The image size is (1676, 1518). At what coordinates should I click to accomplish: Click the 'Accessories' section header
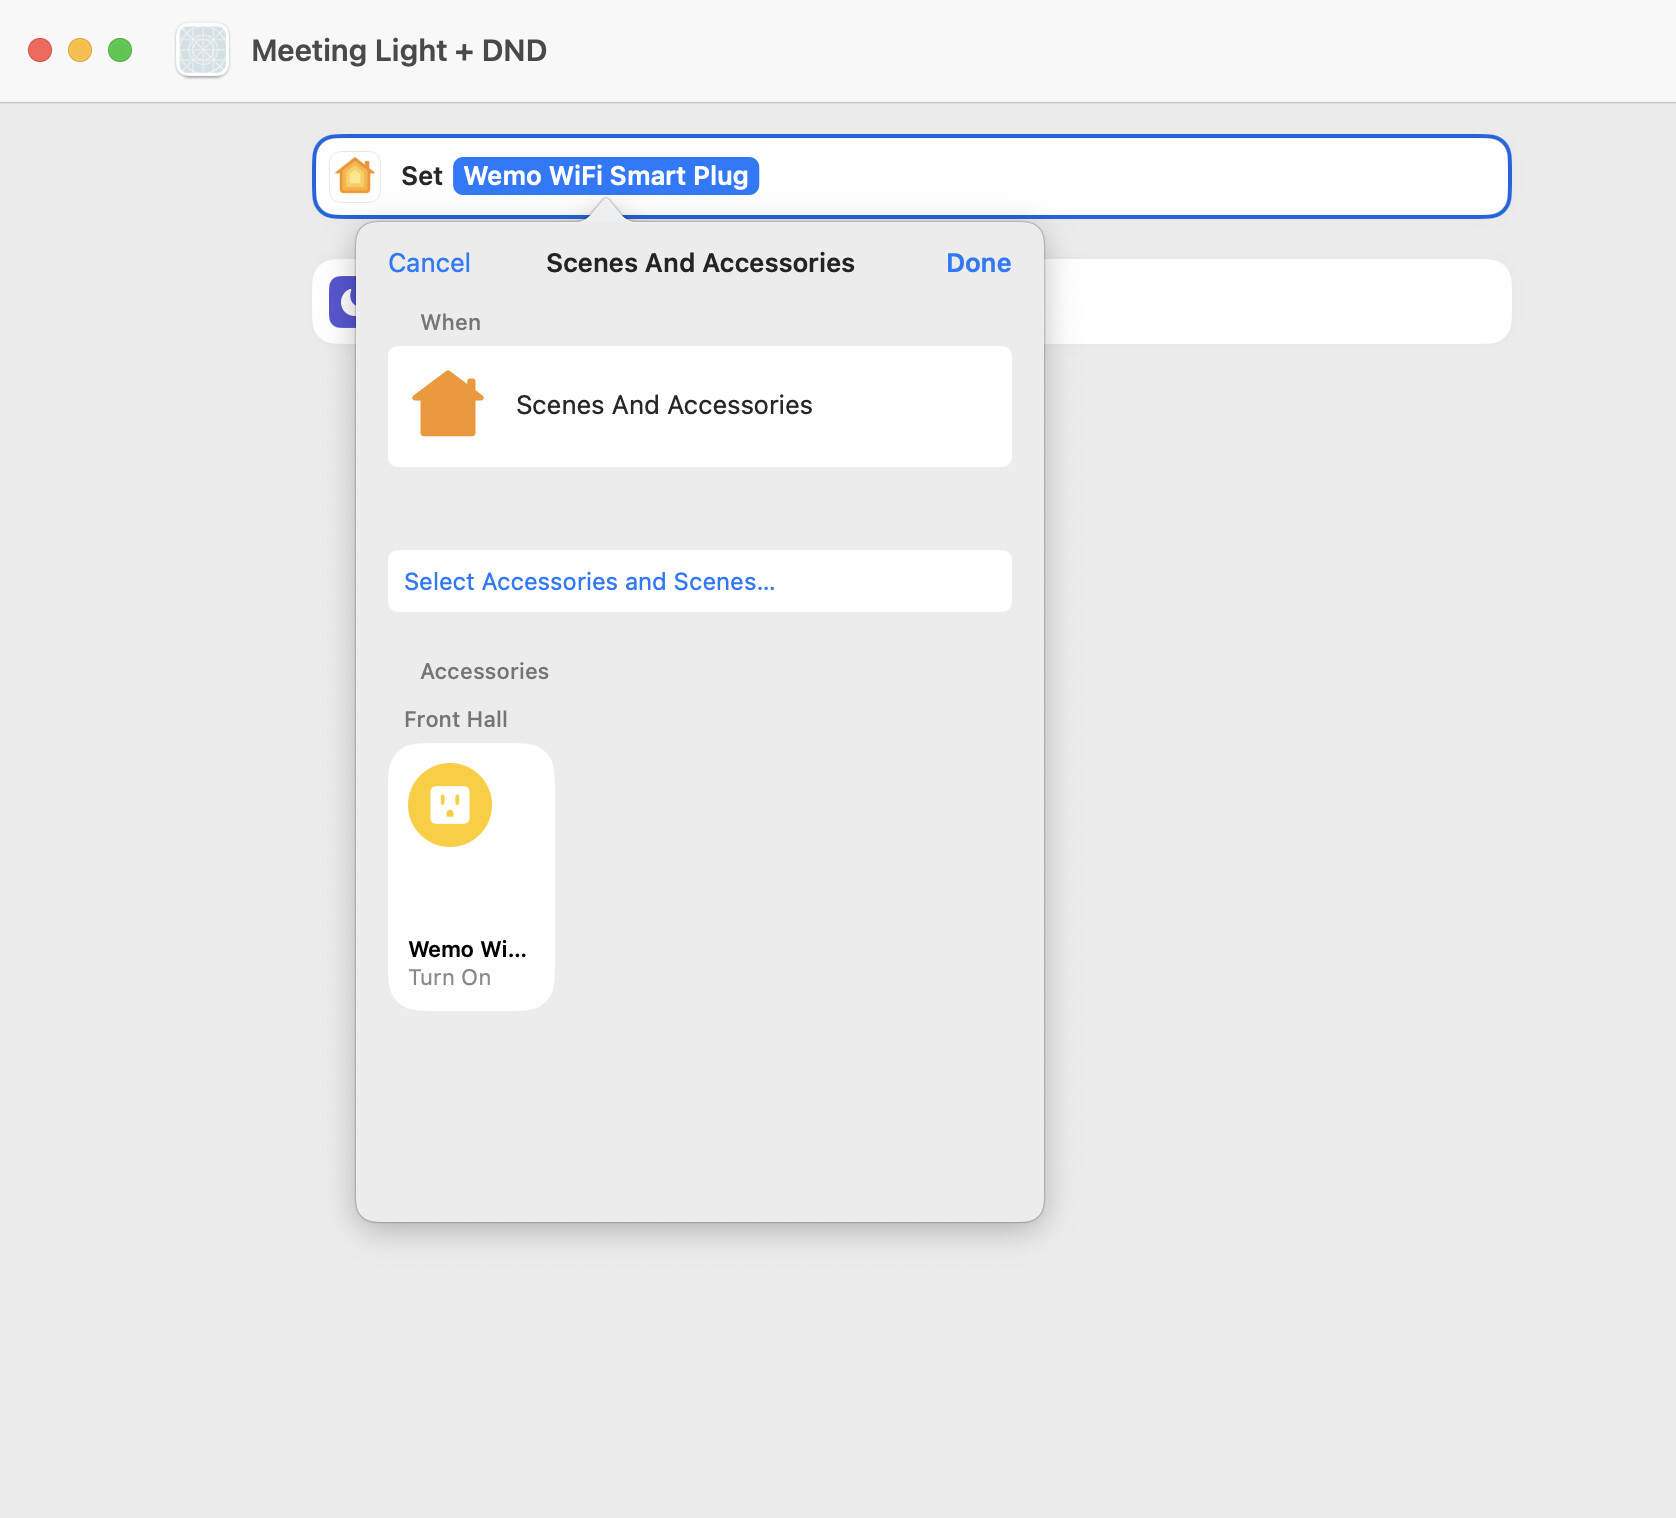[x=485, y=671]
